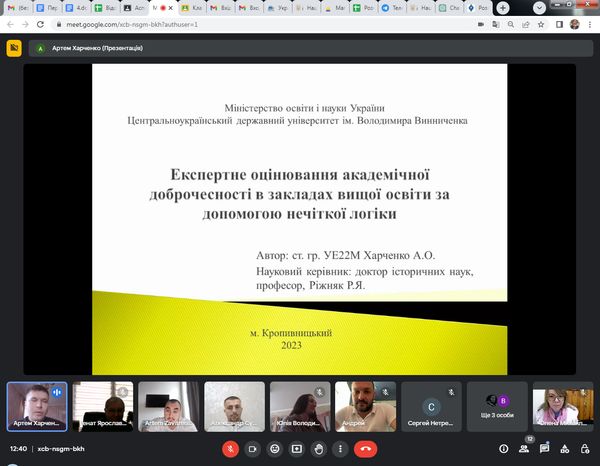
Task: Click Сергей Нетреба's participant tile
Action: click(430, 406)
